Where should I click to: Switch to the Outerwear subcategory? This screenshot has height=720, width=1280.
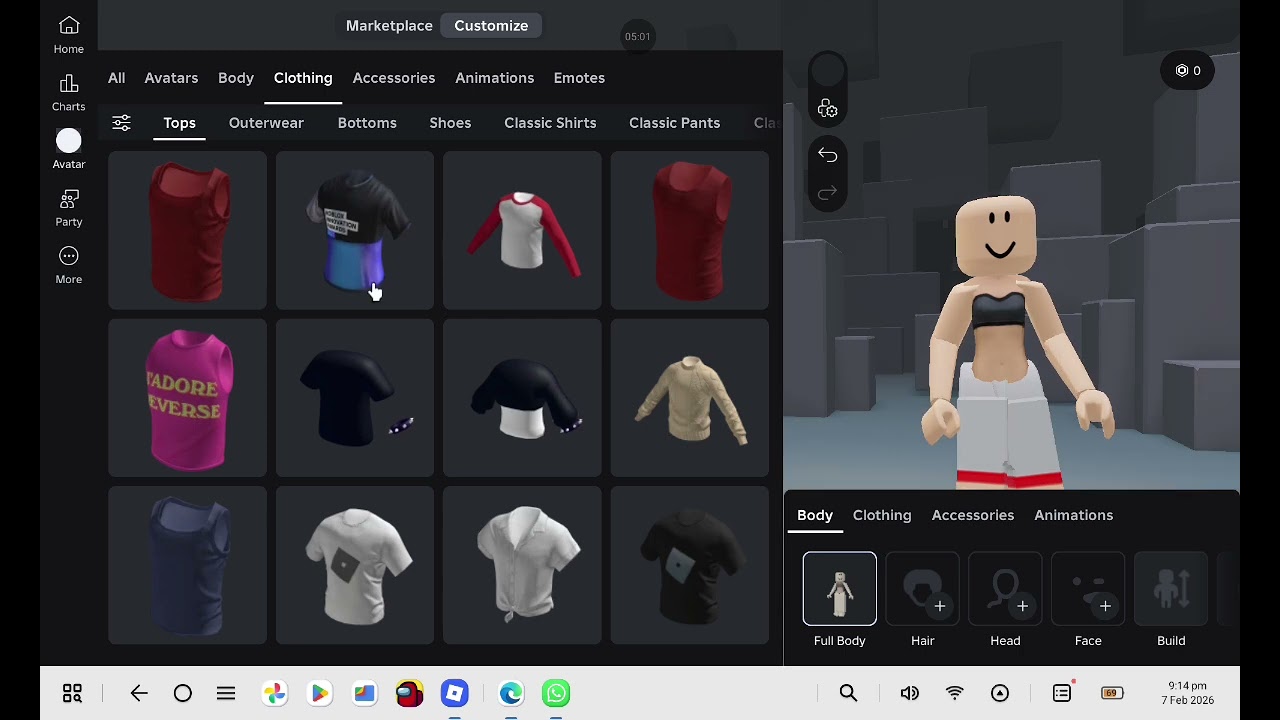click(266, 123)
